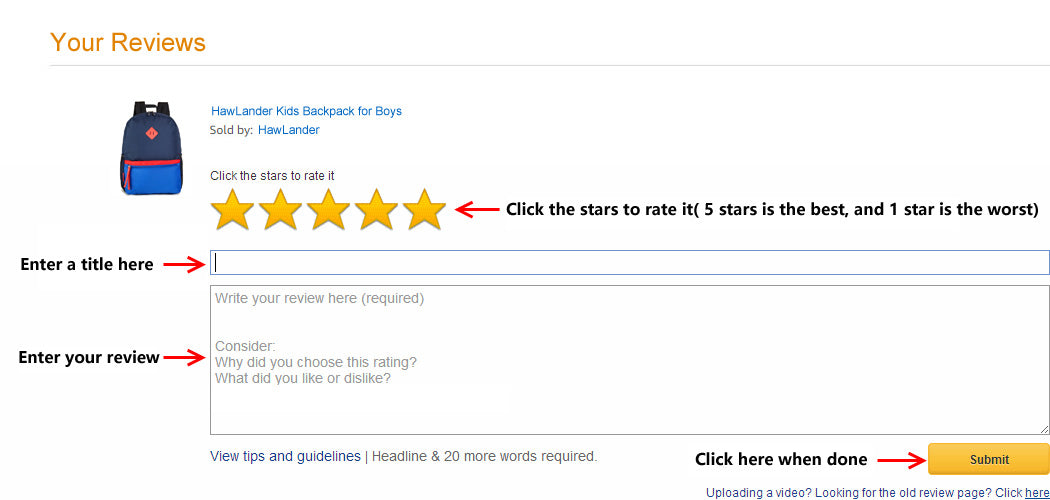Viewport: 1050px width, 500px height.
Task: Submit the review with the Submit button
Action: (988, 459)
